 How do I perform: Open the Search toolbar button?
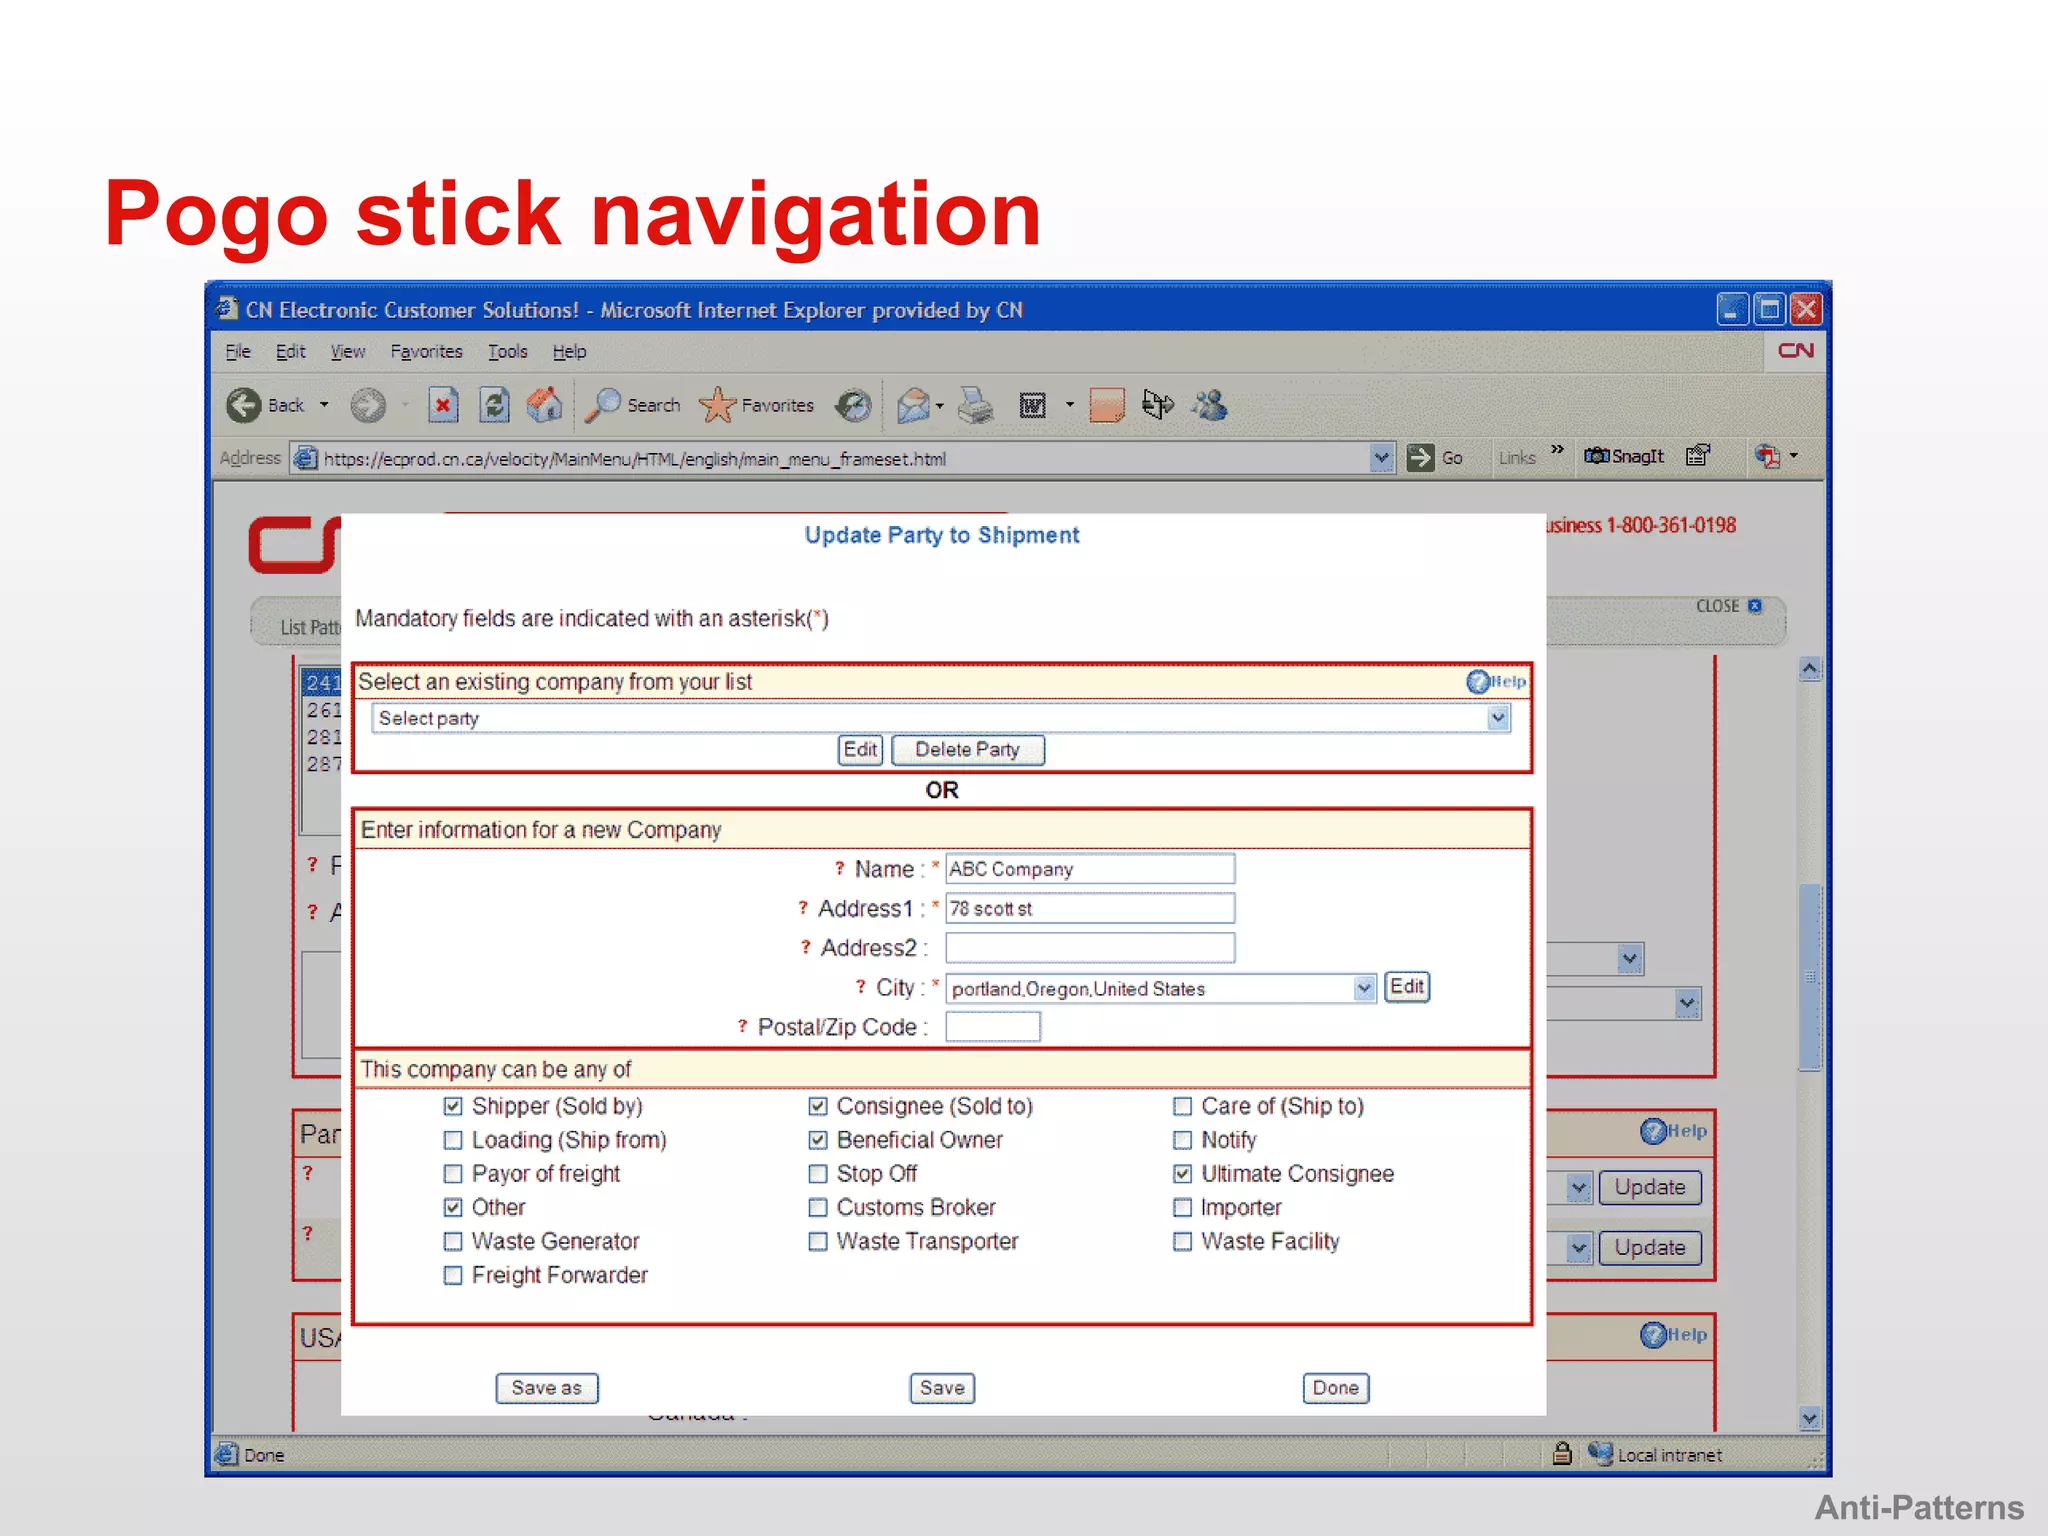click(x=634, y=405)
